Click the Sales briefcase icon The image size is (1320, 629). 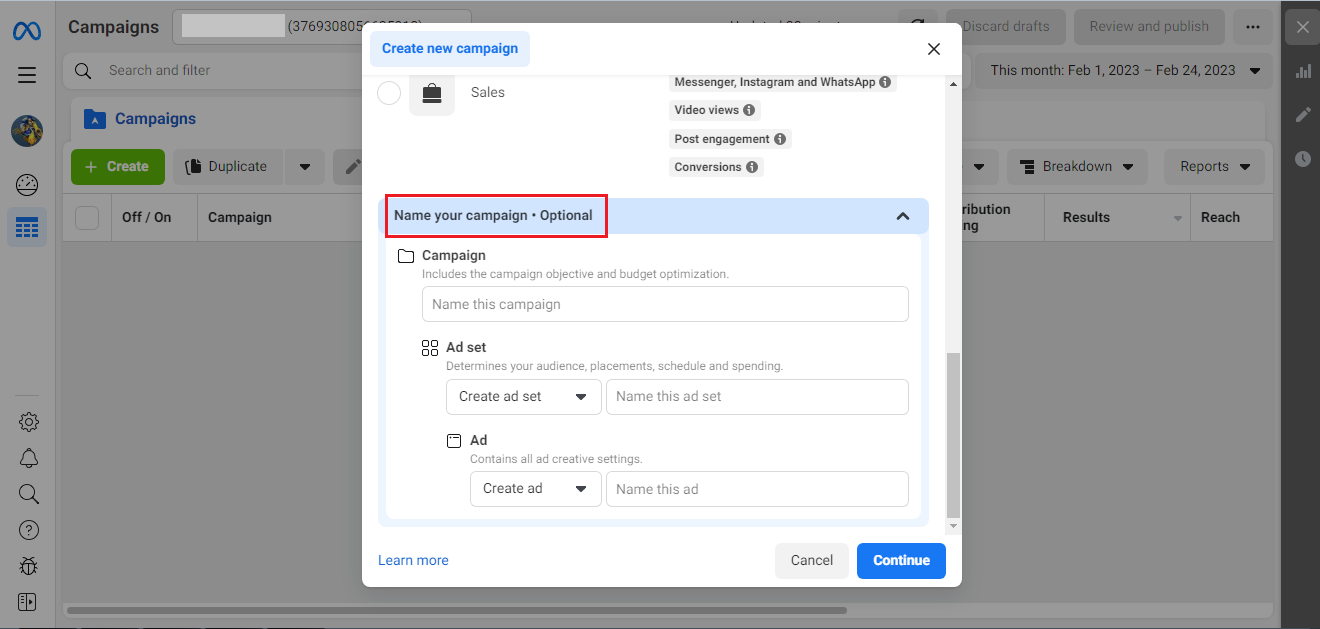(x=432, y=93)
